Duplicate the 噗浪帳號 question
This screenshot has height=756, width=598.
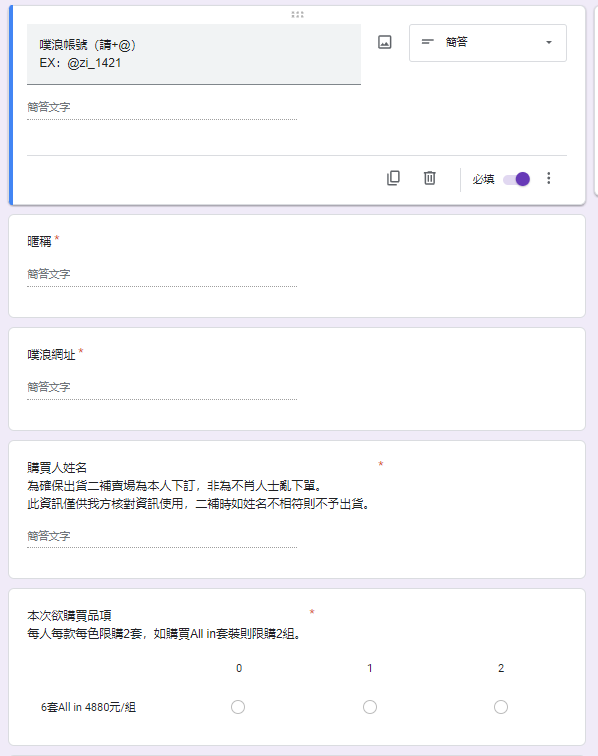pos(393,178)
